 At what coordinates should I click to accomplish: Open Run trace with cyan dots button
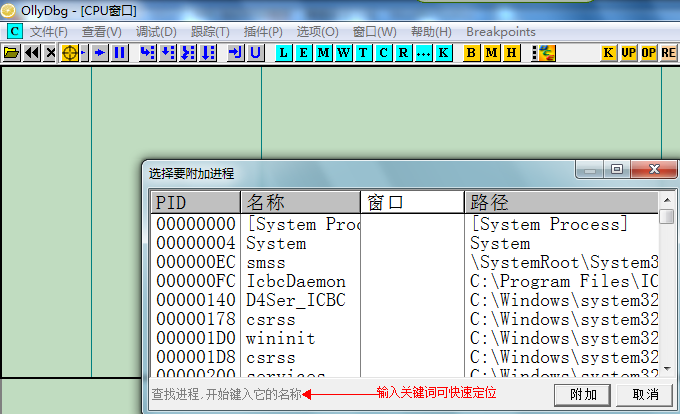(x=423, y=53)
